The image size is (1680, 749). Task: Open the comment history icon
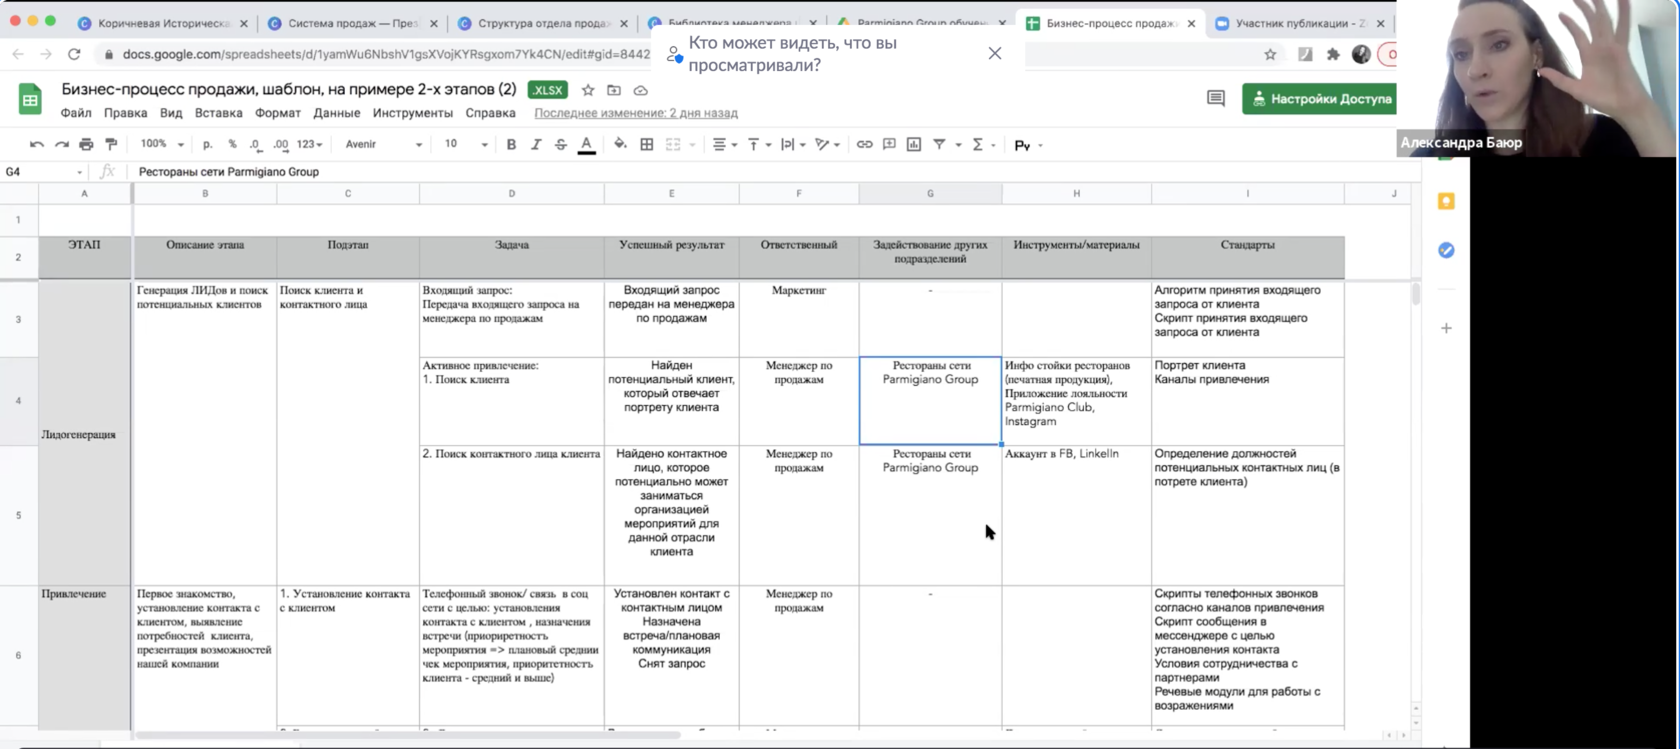[1216, 98]
